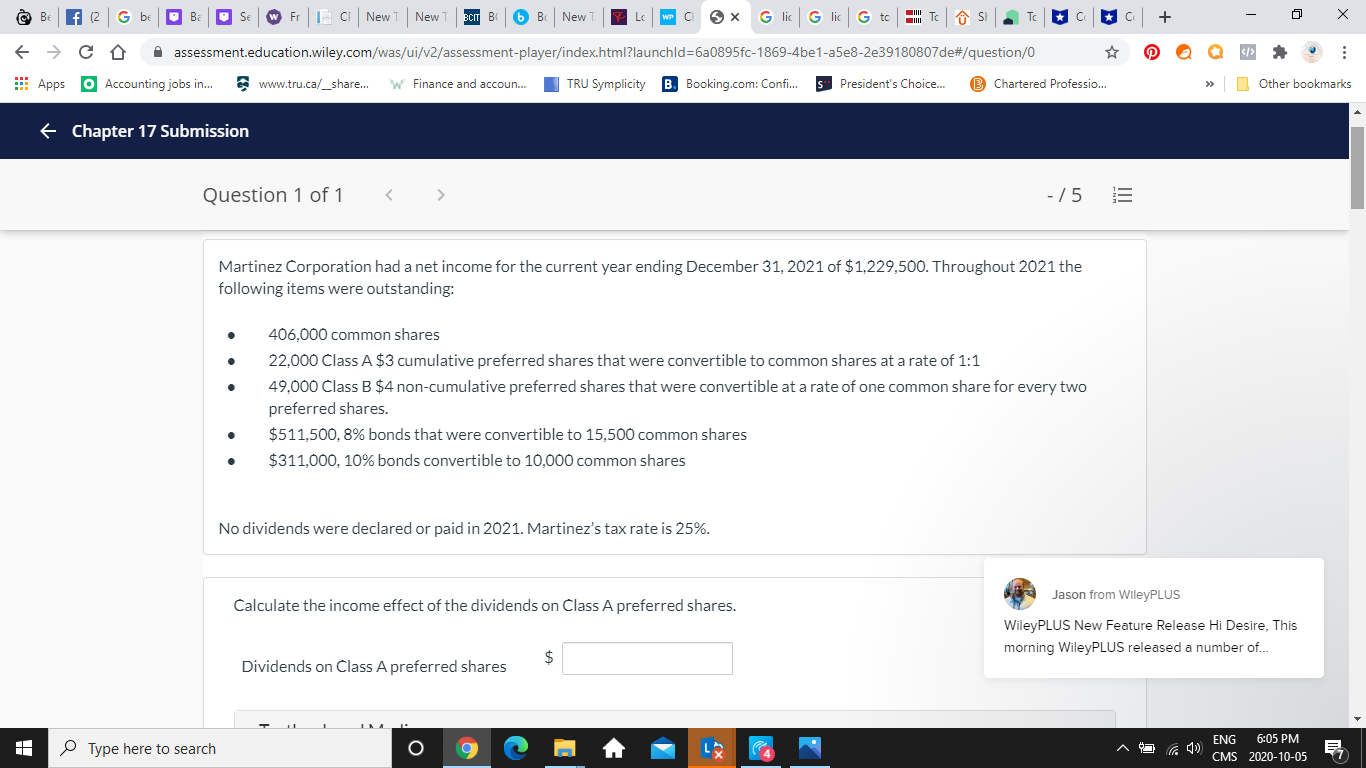Click the Chrome profile avatar icon
1366x768 pixels.
click(x=1310, y=51)
